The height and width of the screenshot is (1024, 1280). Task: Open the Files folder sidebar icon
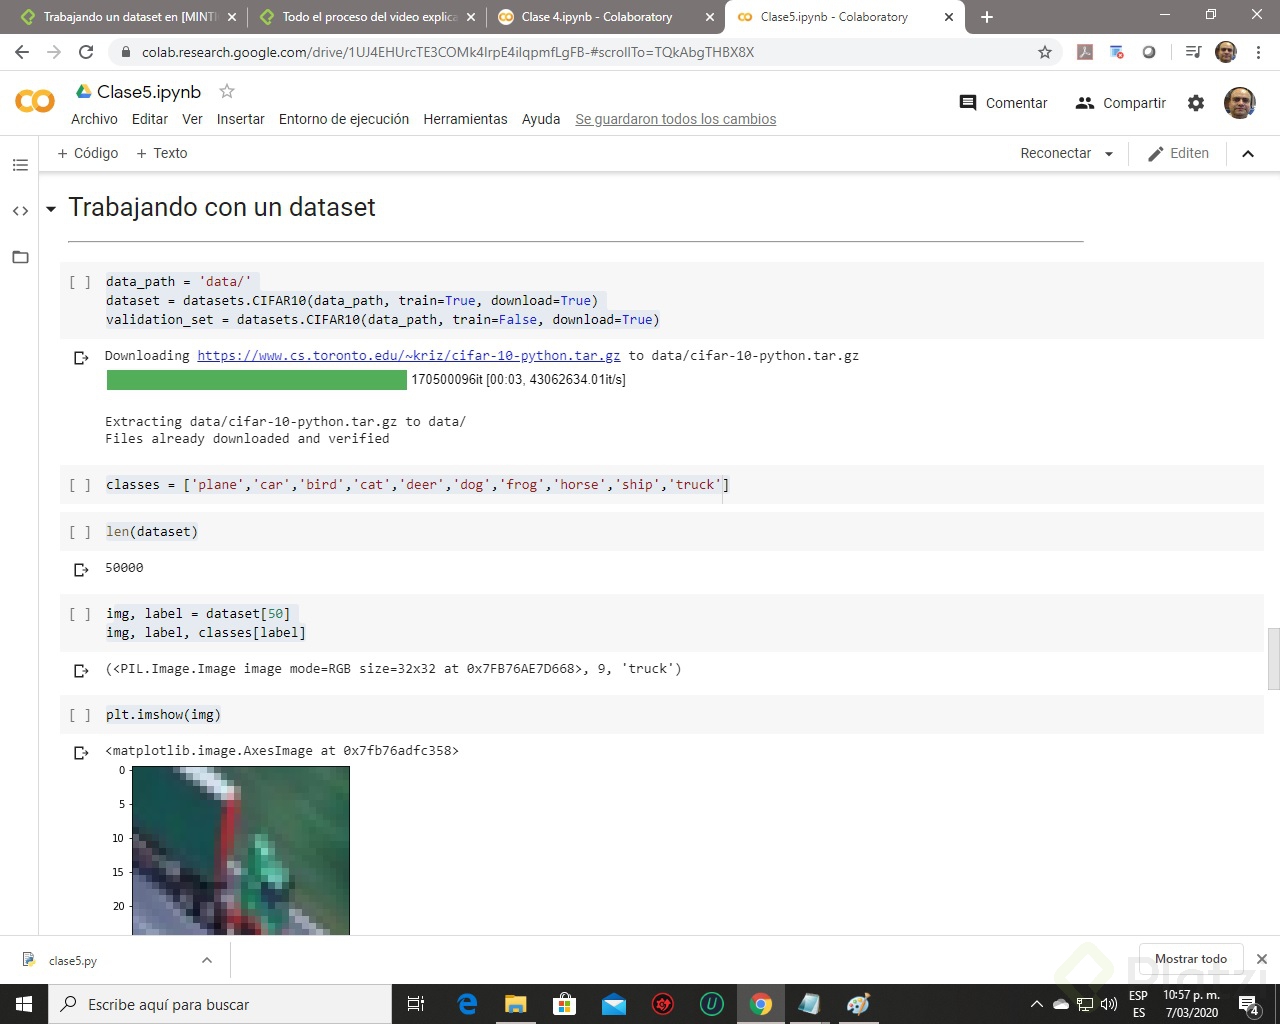20,257
